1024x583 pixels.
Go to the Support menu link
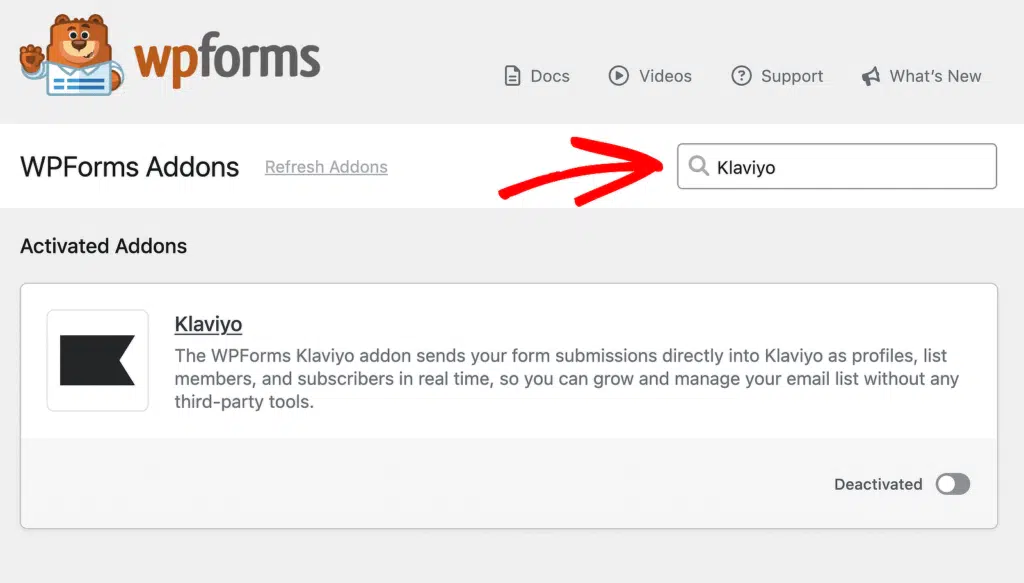coord(777,76)
